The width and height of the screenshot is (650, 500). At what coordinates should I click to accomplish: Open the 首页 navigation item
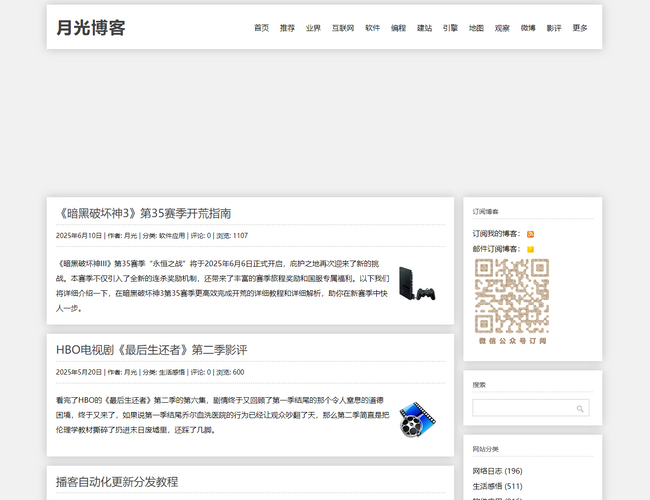click(261, 28)
